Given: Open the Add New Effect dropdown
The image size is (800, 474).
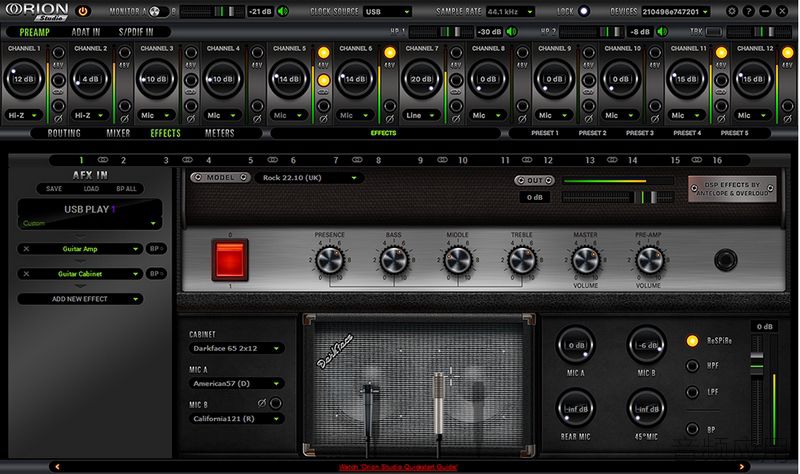Looking at the screenshot, I should pyautogui.click(x=80, y=299).
